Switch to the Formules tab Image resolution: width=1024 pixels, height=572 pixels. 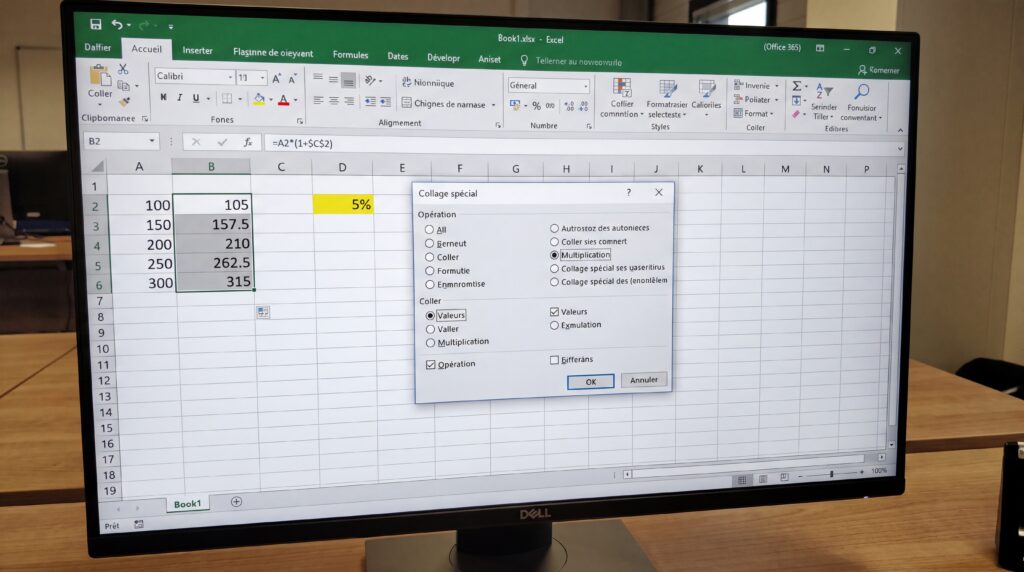pos(350,55)
